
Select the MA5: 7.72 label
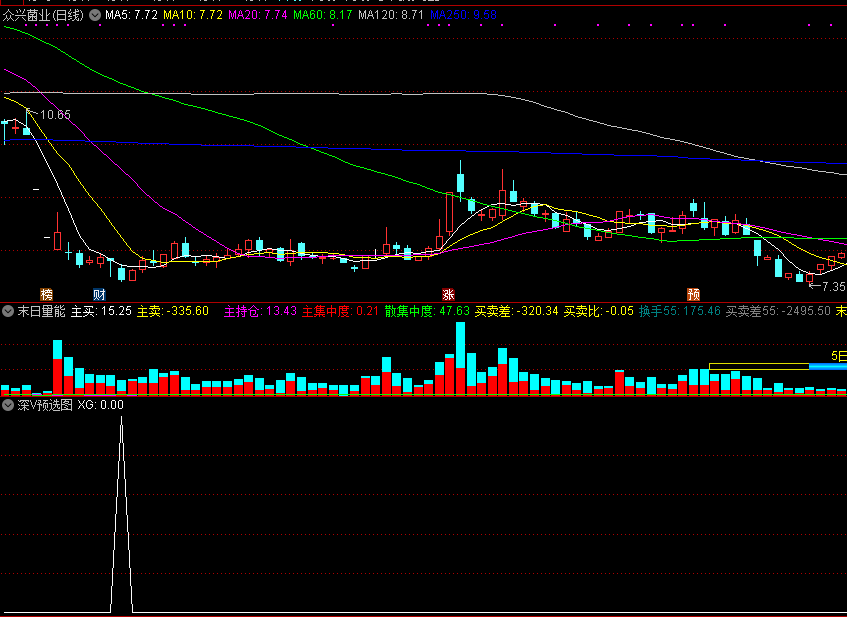coord(131,15)
